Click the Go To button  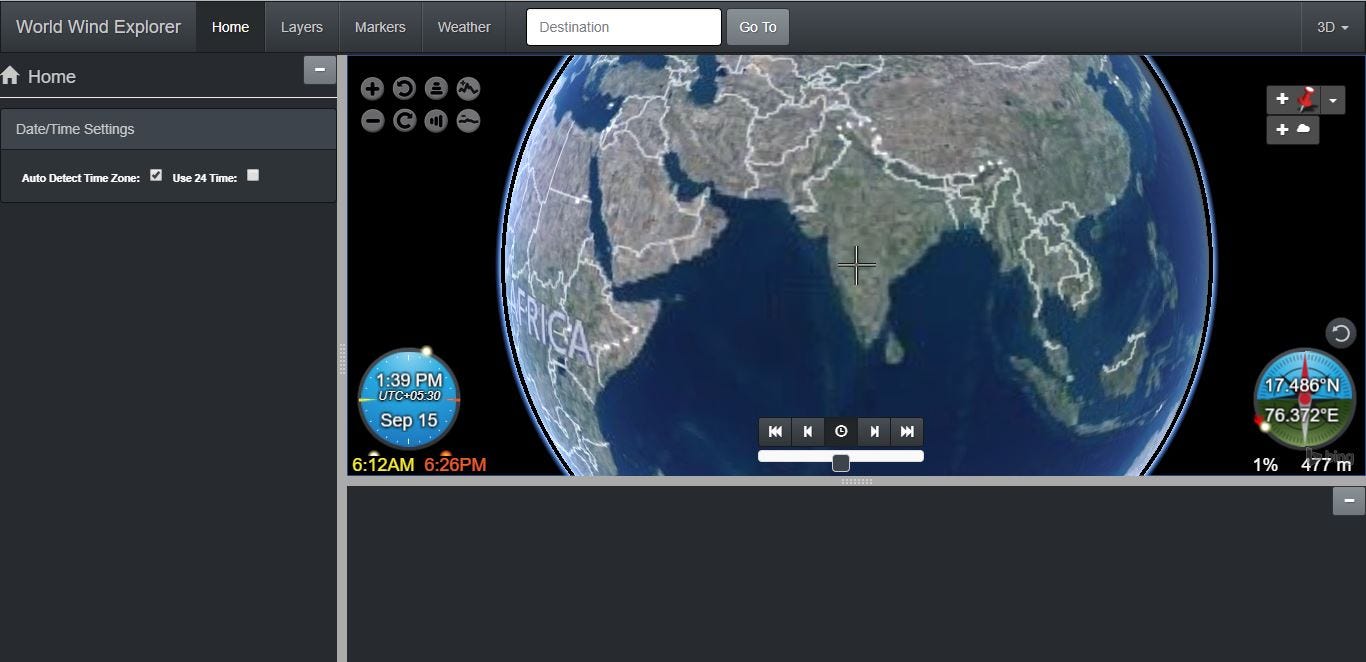pyautogui.click(x=757, y=27)
